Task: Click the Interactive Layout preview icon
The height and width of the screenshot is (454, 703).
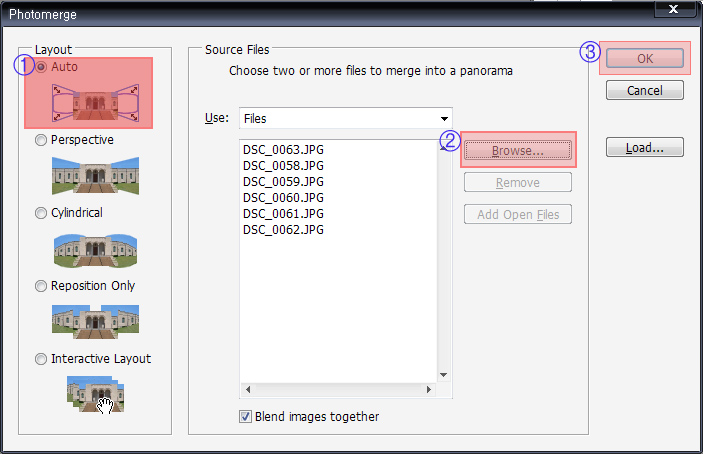Action: tap(96, 392)
